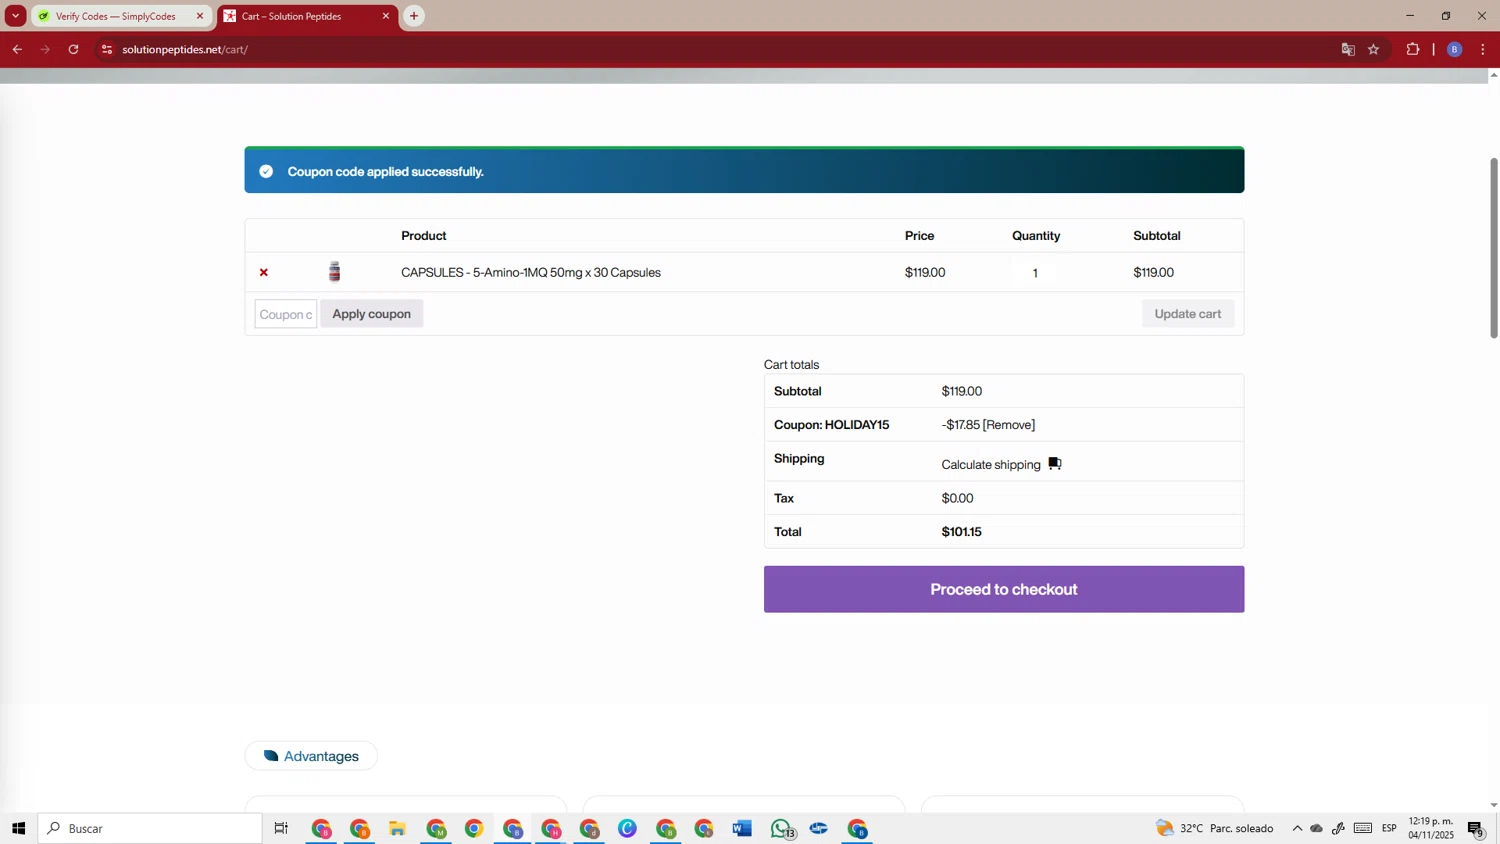The image size is (1500, 844).
Task: Open Microsoft Word from the taskbar
Action: (742, 828)
